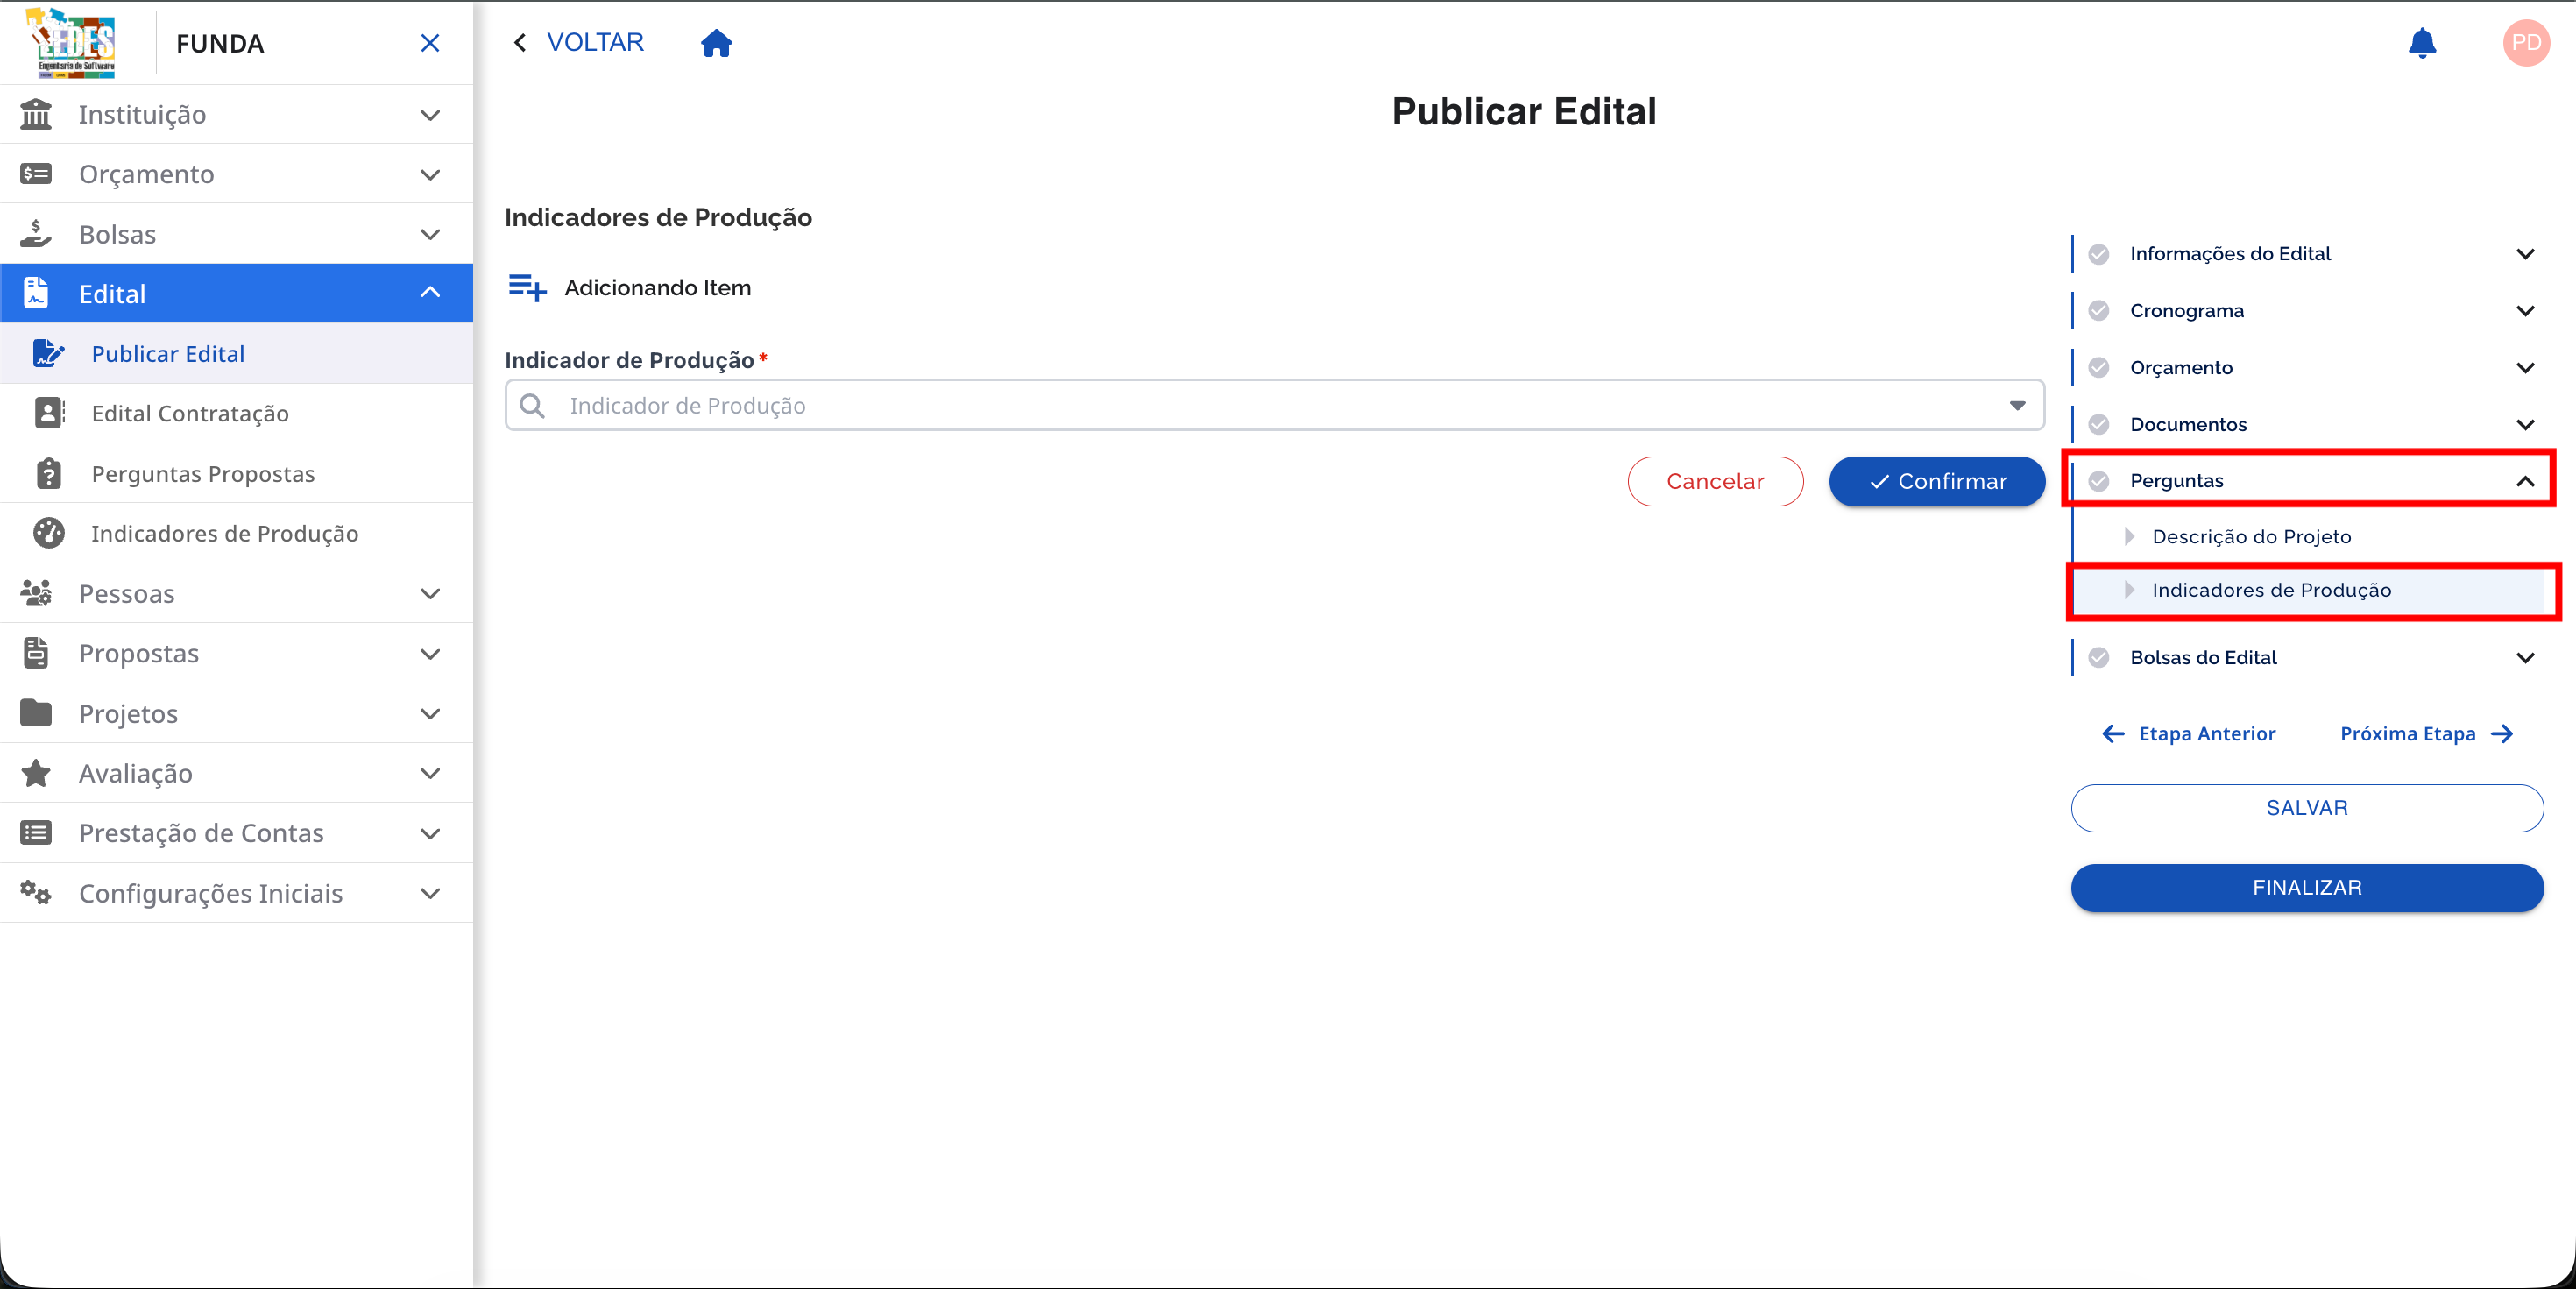Image resolution: width=2576 pixels, height=1289 pixels.
Task: Click the Configurações Iniciais gears icon
Action: pyautogui.click(x=36, y=892)
